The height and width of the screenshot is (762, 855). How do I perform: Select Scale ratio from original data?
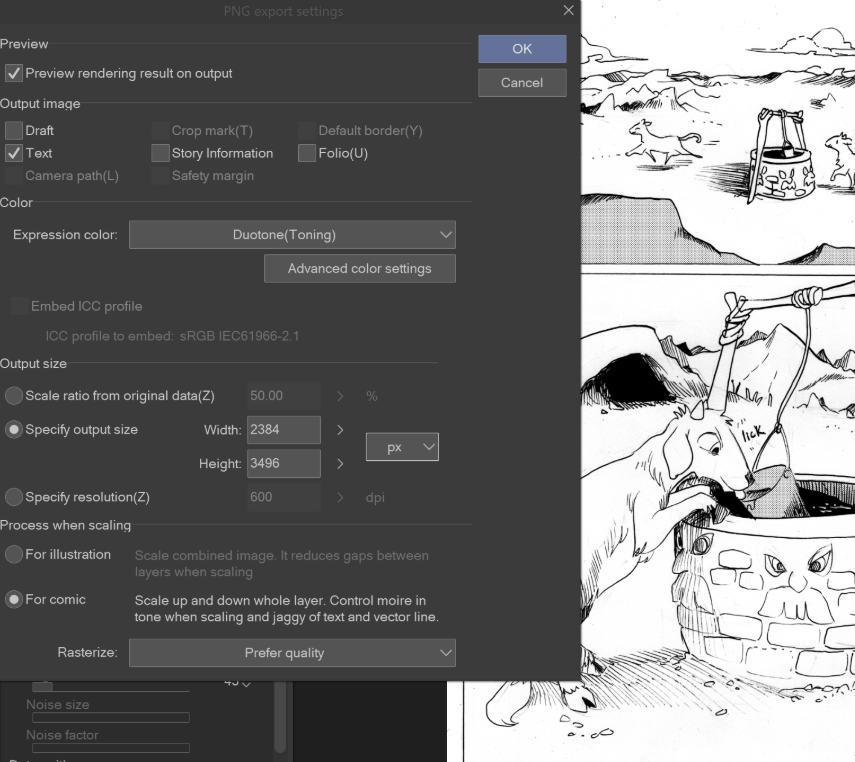coord(14,396)
